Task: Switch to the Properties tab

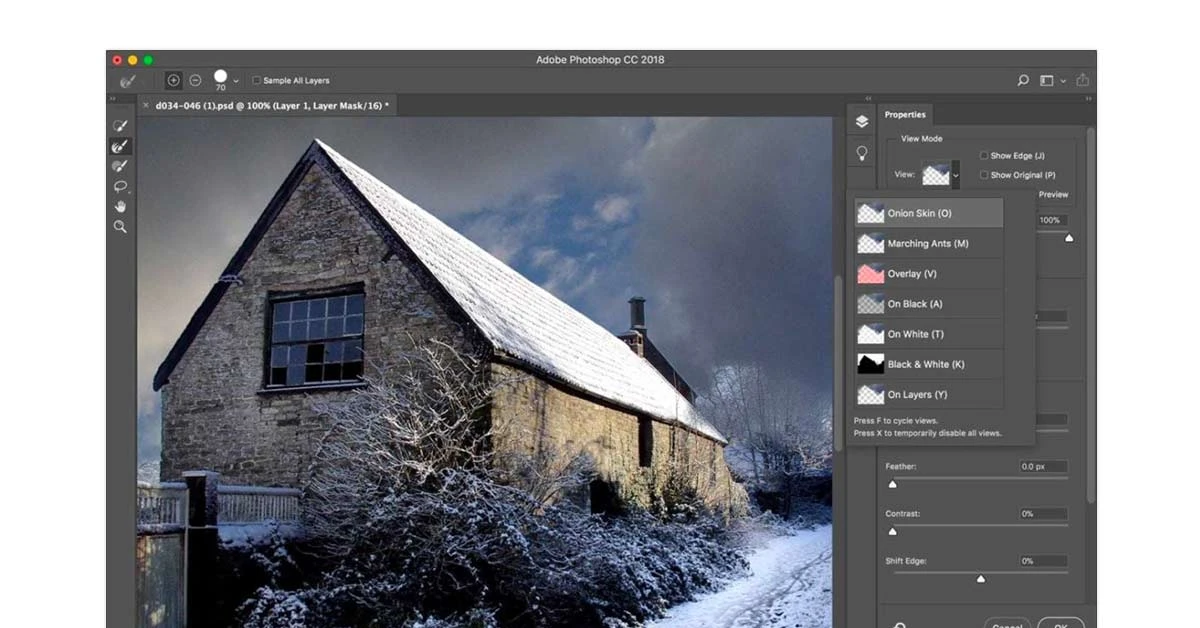Action: pyautogui.click(x=905, y=114)
